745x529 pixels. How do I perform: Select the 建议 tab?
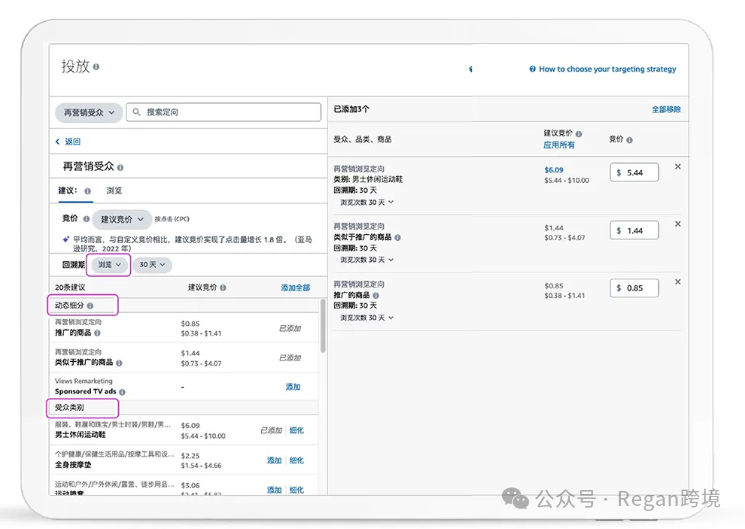[68, 190]
